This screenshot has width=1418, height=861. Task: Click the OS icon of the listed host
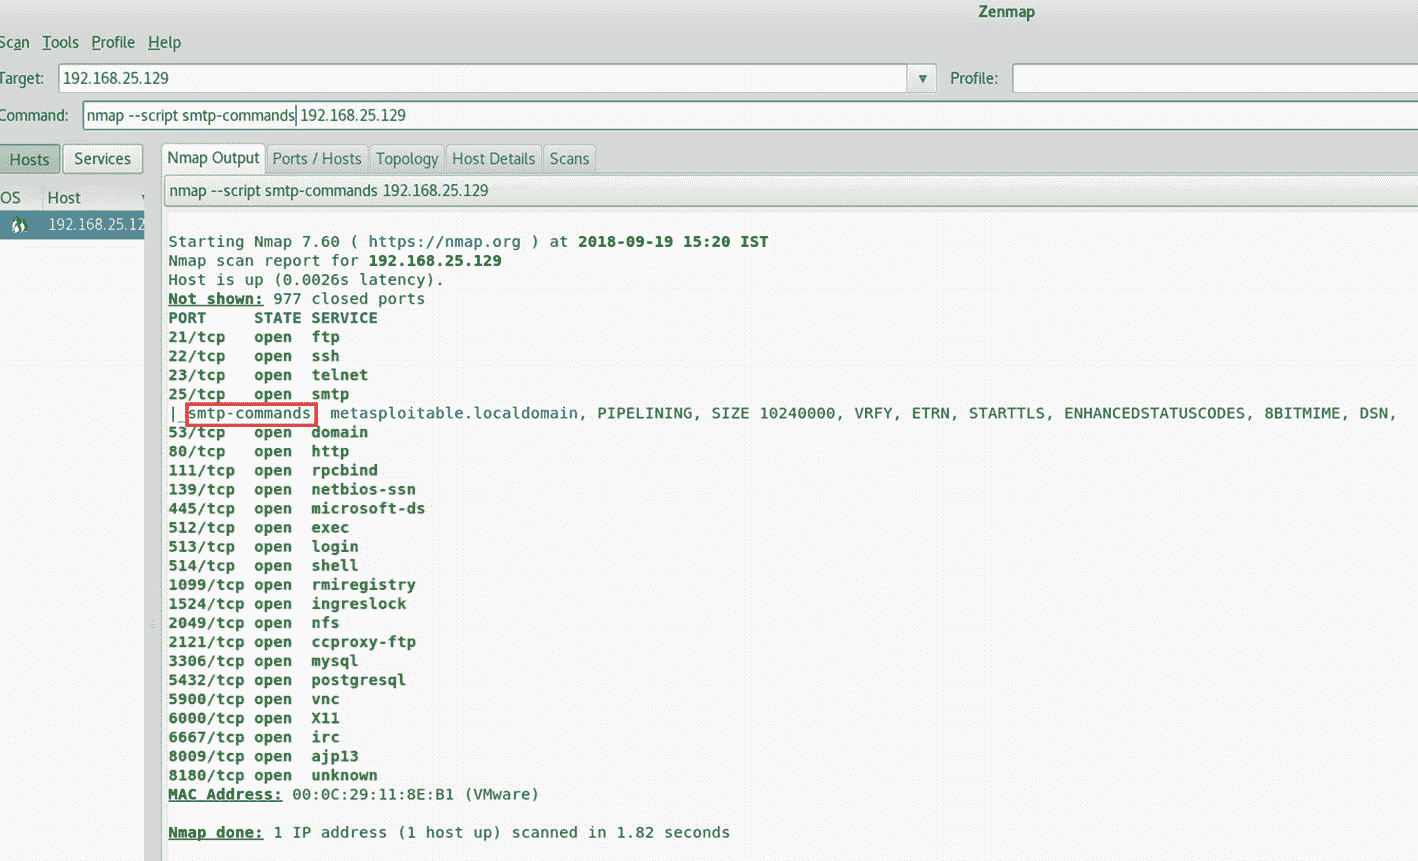(18, 225)
